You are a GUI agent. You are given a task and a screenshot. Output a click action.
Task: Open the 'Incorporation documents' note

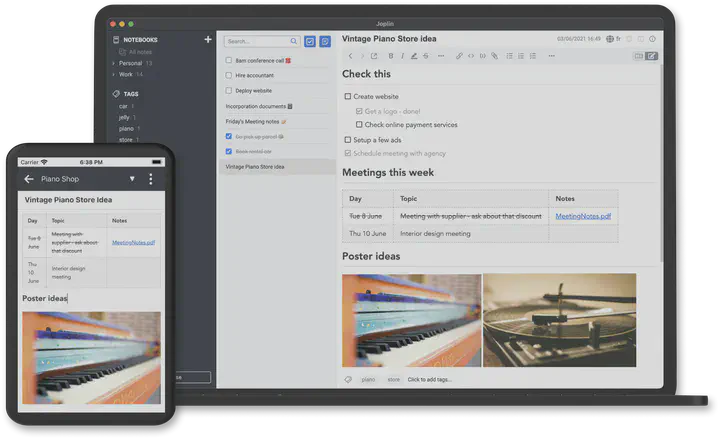[257, 105]
